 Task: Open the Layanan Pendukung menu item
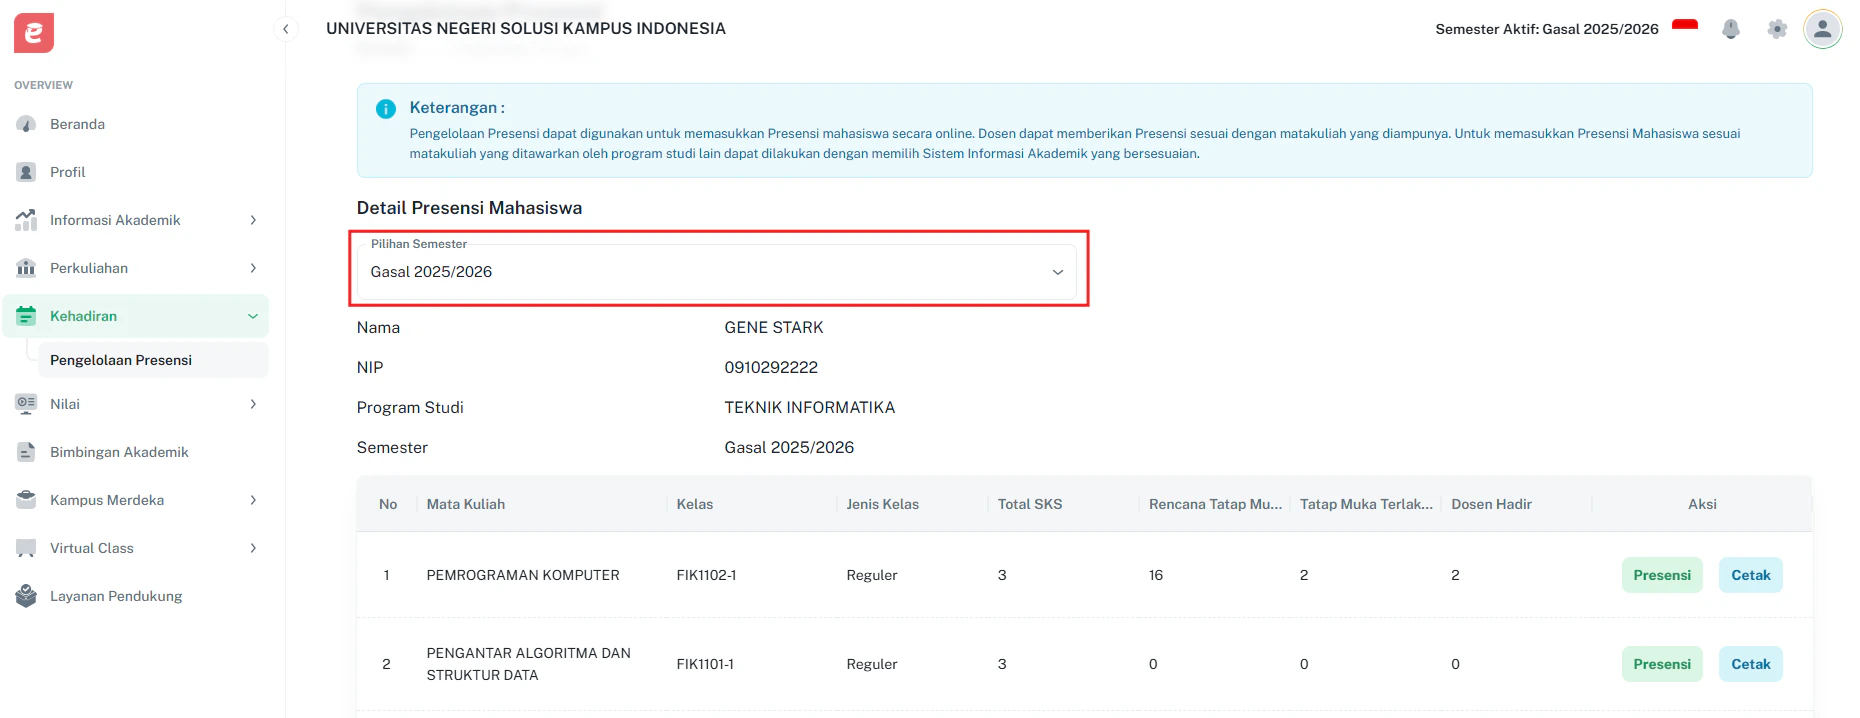[135, 596]
